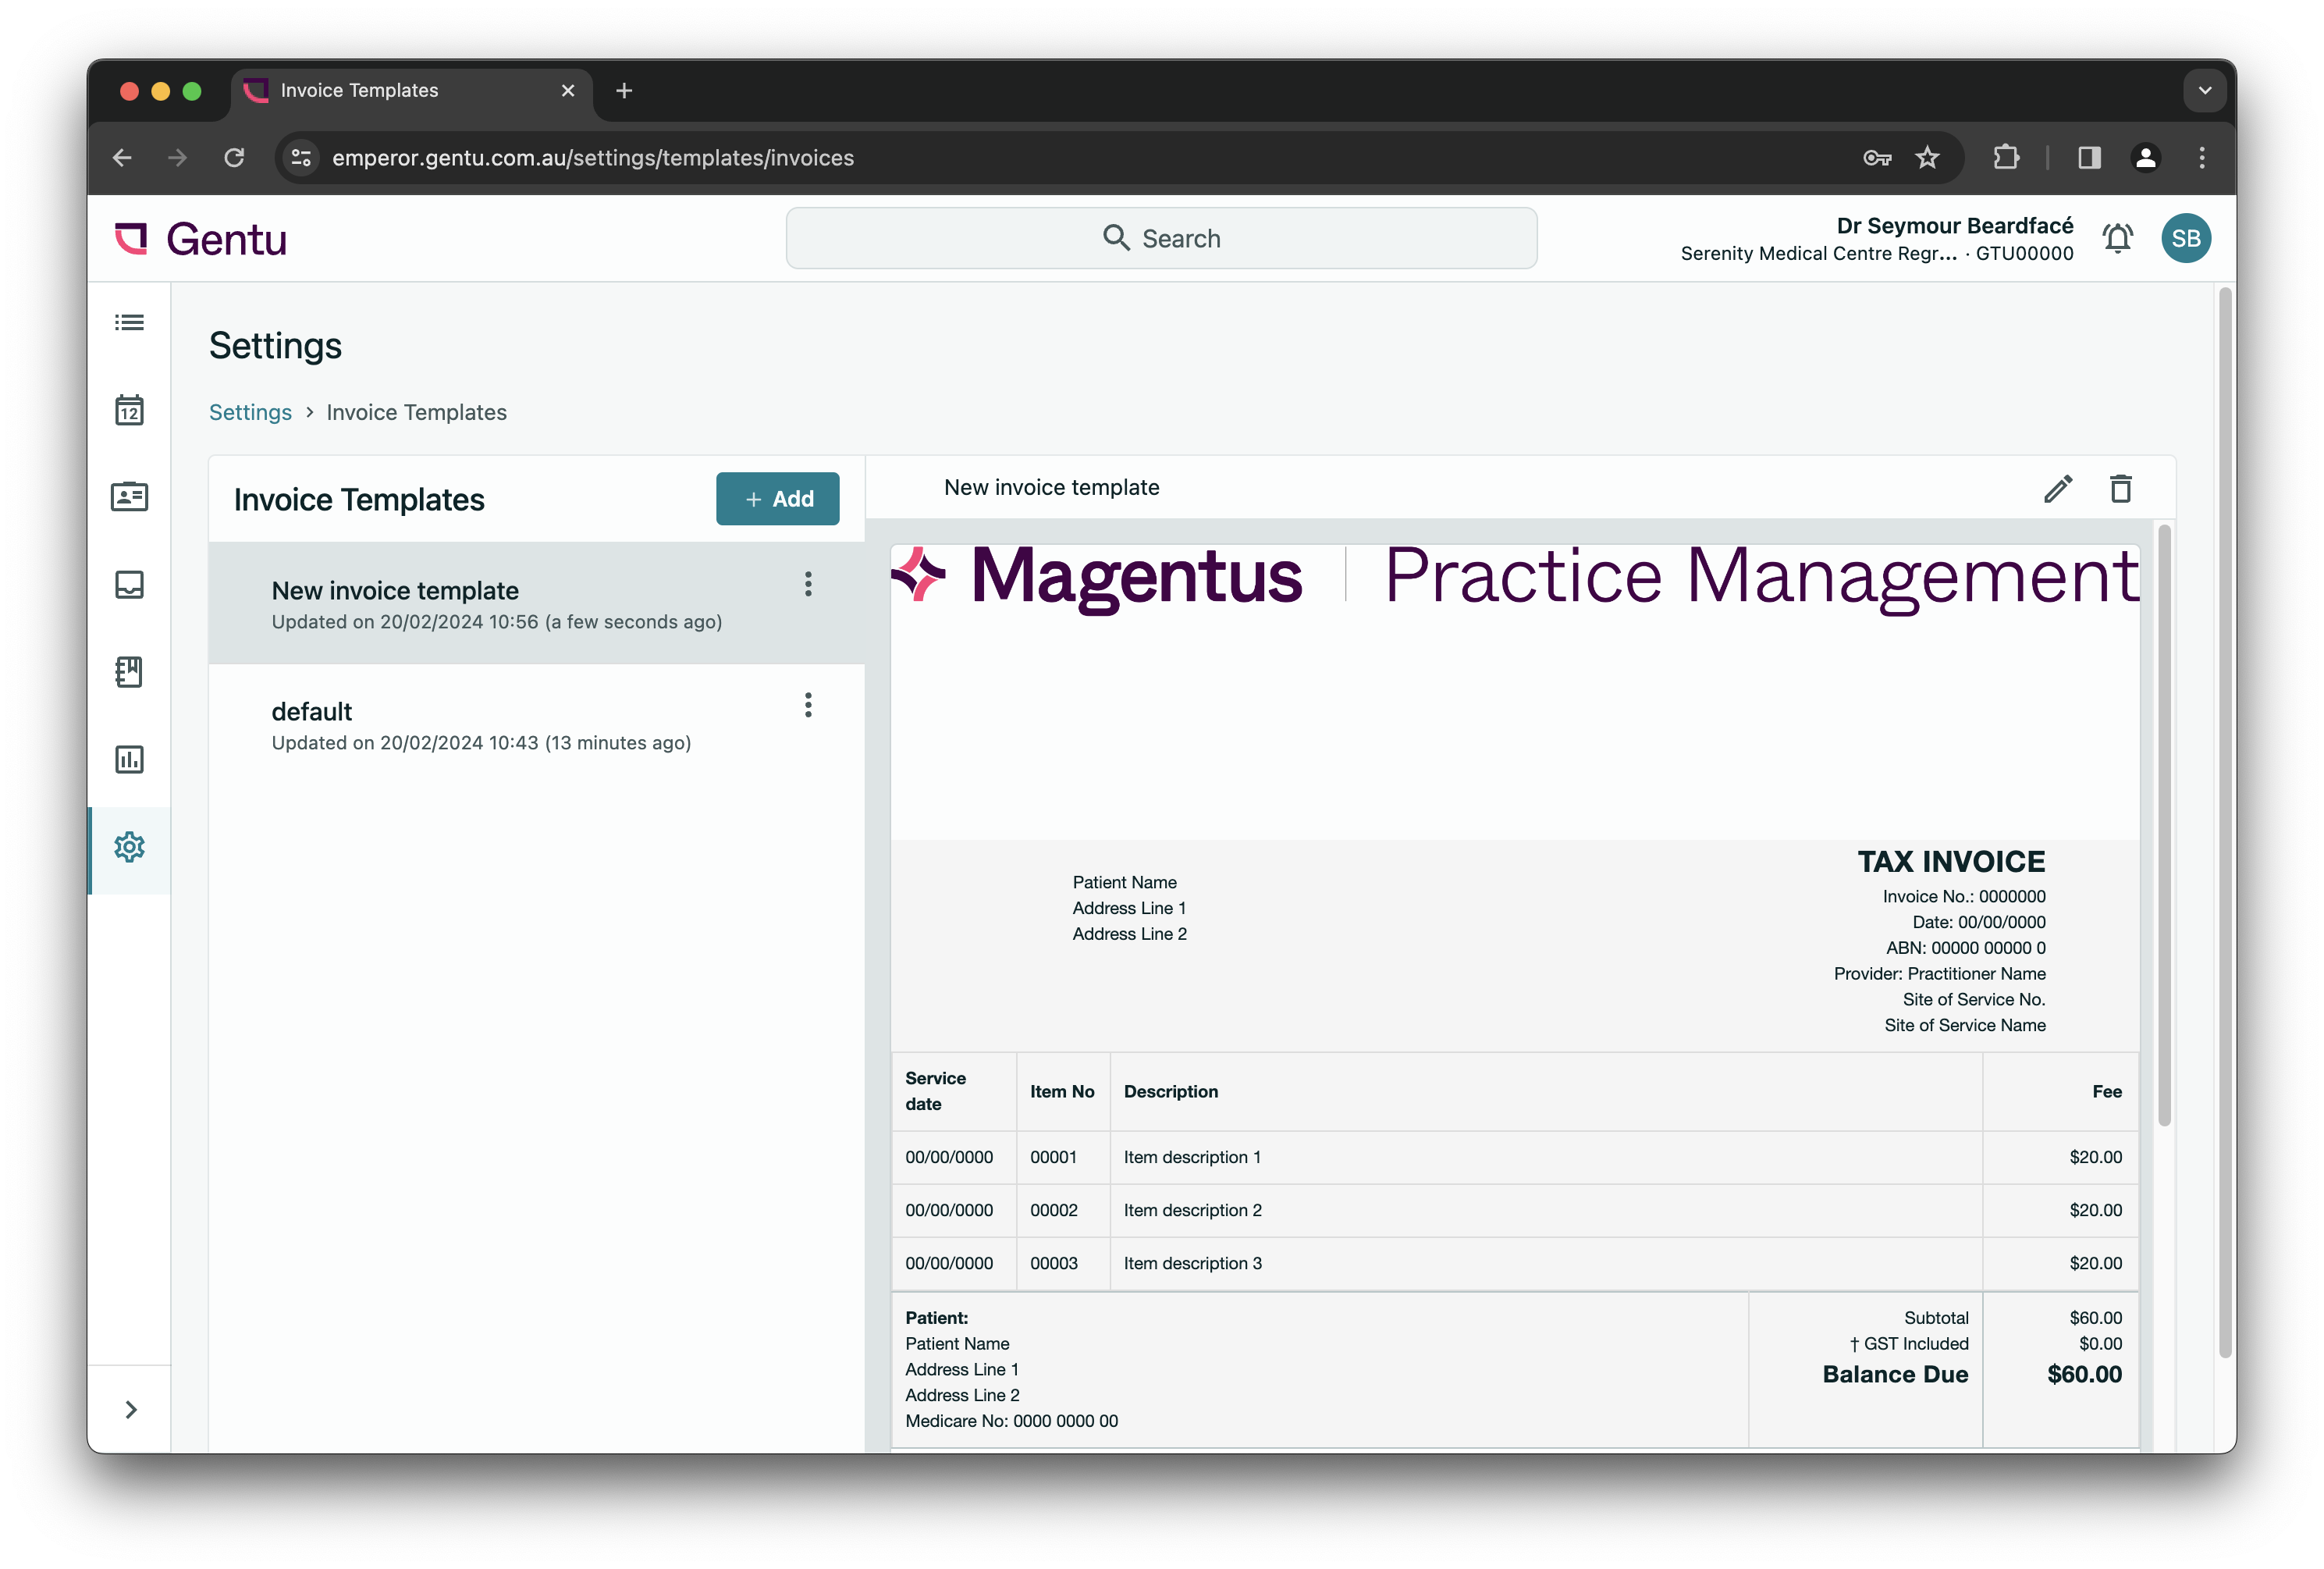Go to Settings breadcrumb link
Screen dimensions: 2324x1569
(250, 413)
